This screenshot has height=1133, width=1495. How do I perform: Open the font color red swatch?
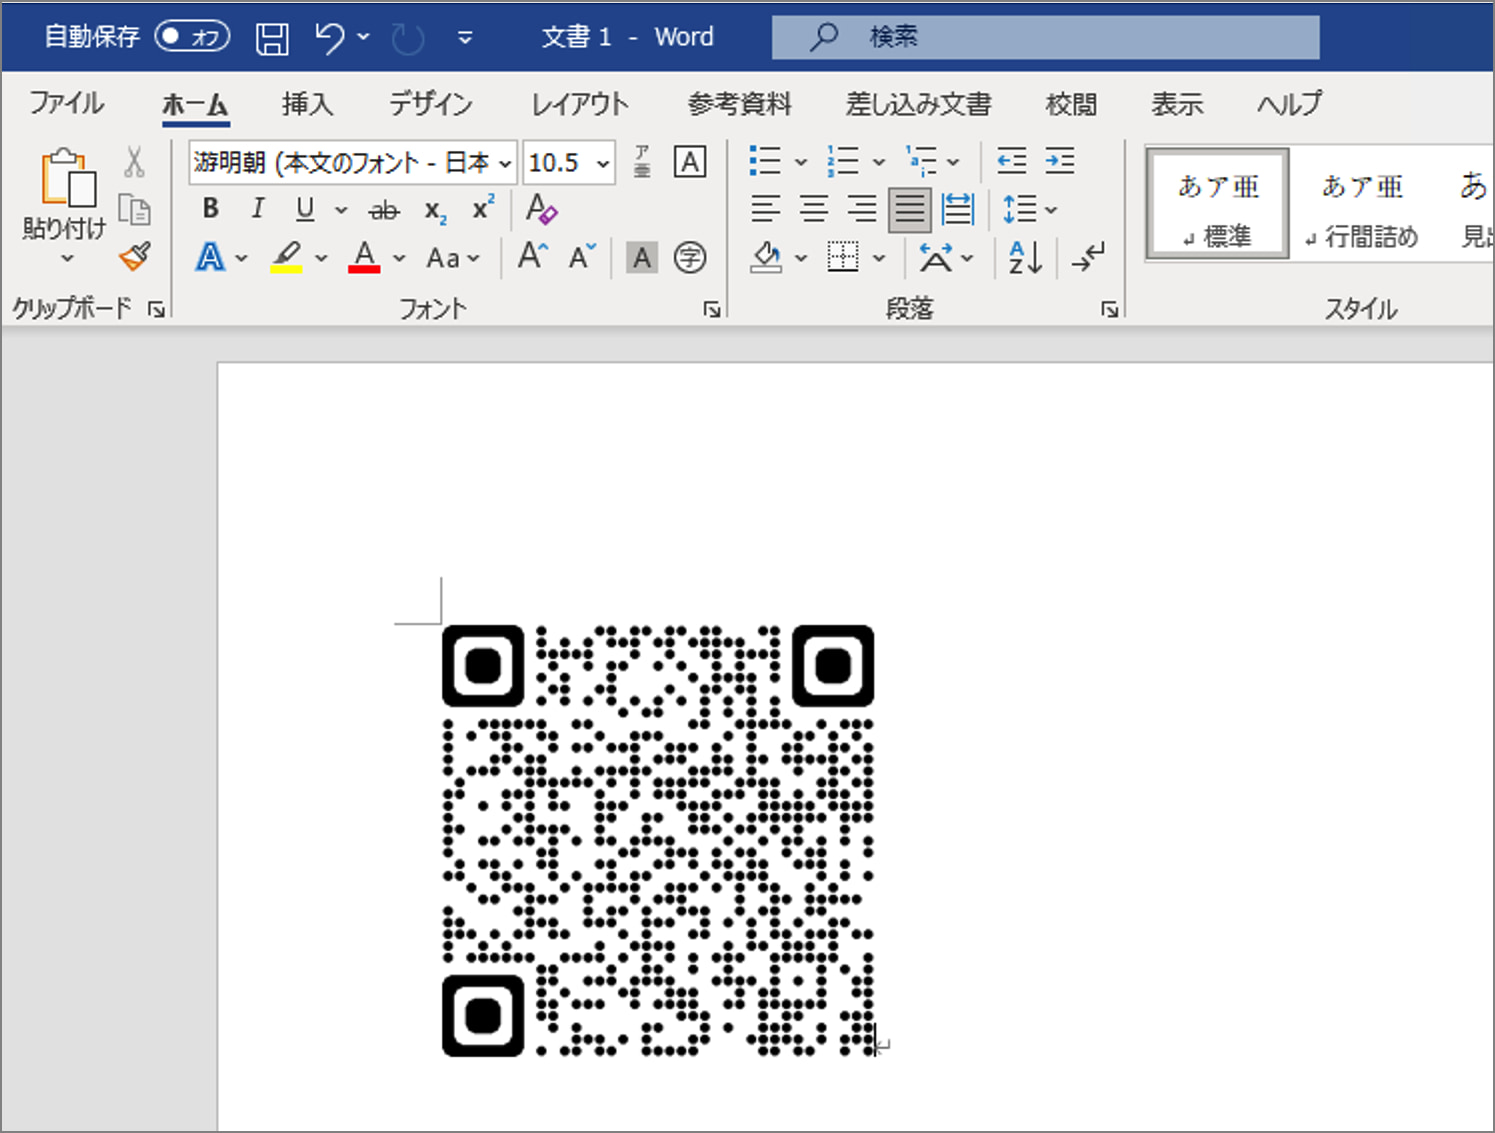364,257
